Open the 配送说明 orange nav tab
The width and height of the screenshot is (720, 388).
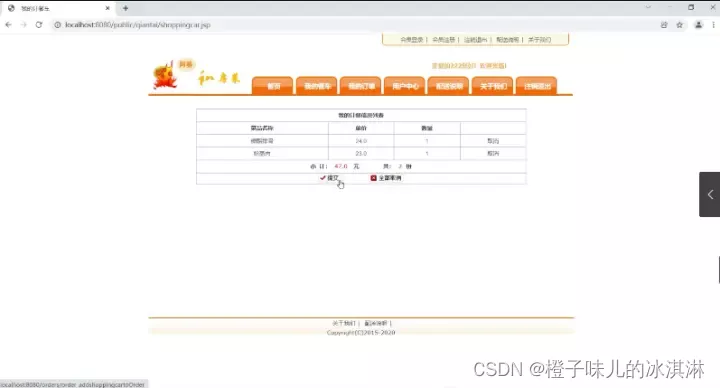[449, 86]
